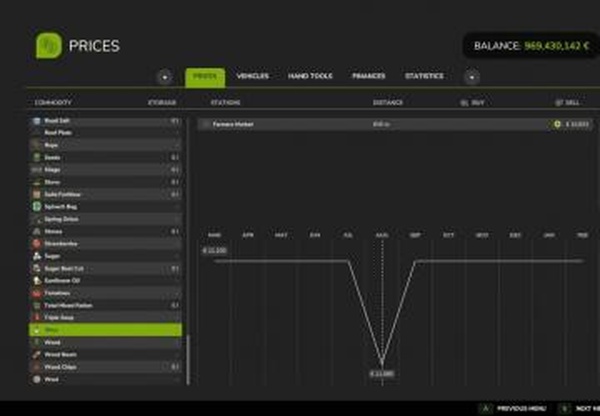Viewport: 600px width, 416px height.
Task: Click the JAN month label on graph
Action: [x=549, y=235]
